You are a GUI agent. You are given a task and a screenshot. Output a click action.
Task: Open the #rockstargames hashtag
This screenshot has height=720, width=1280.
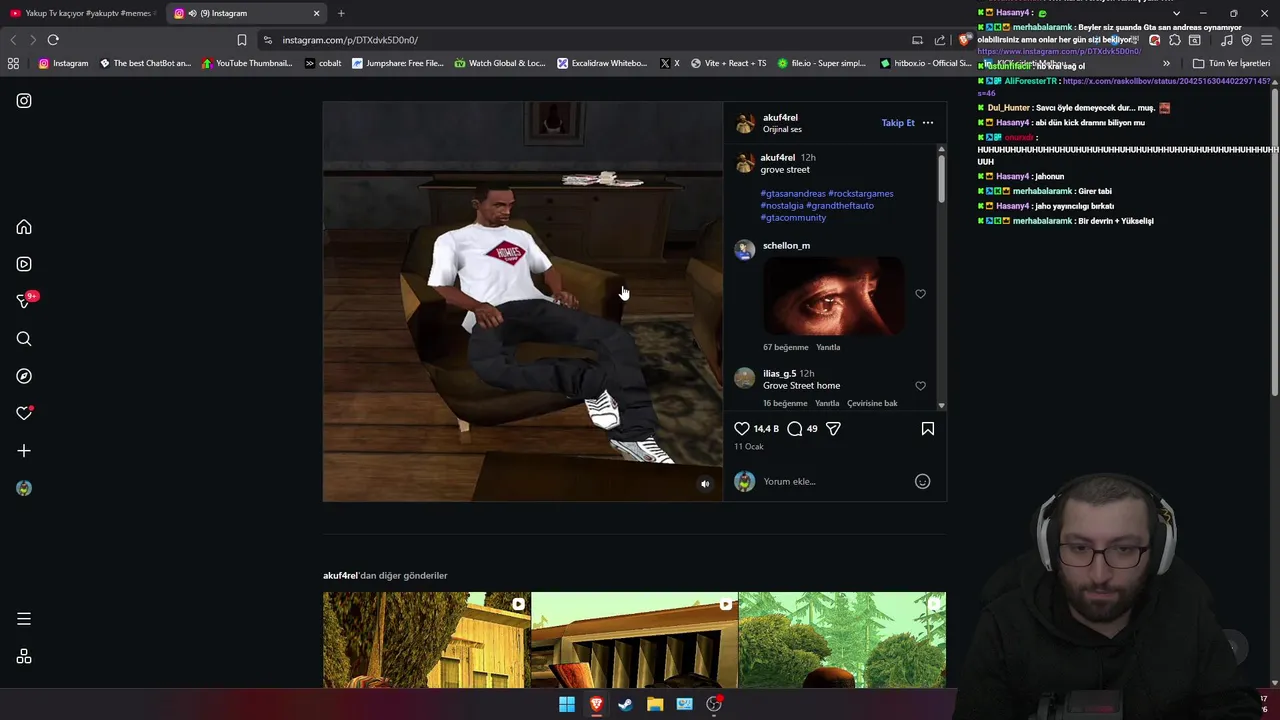click(861, 194)
